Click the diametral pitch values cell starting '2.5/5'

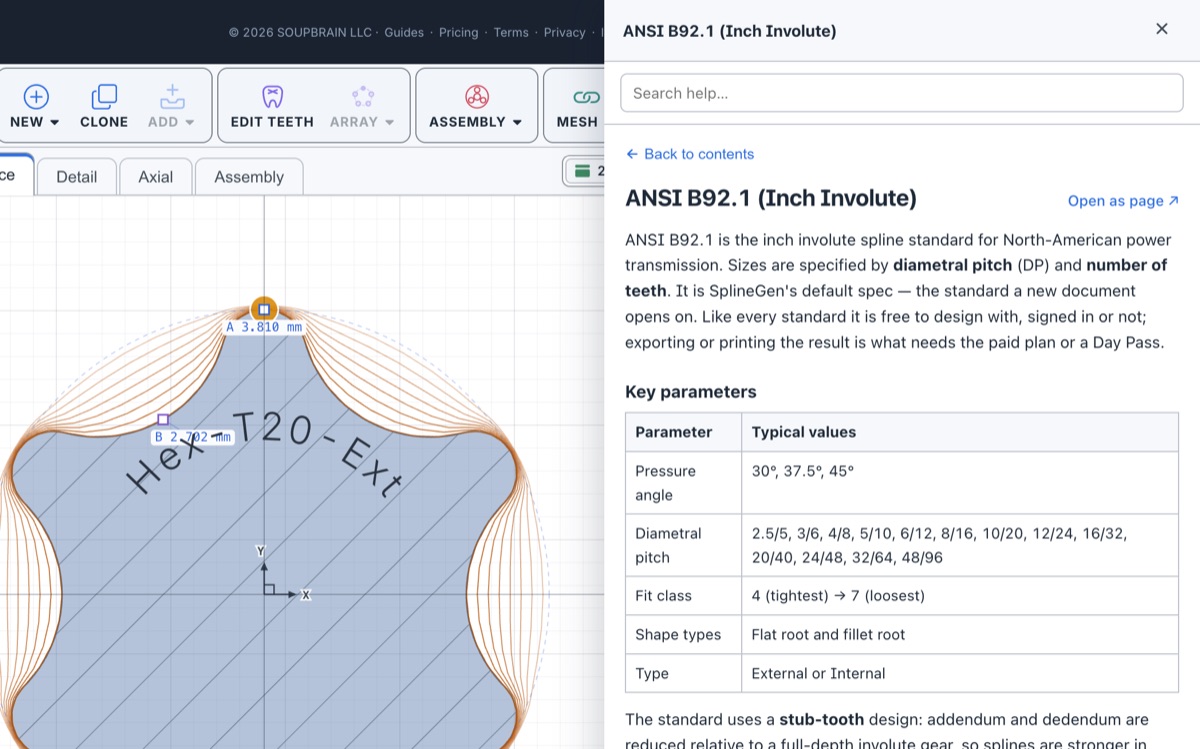tap(960, 545)
